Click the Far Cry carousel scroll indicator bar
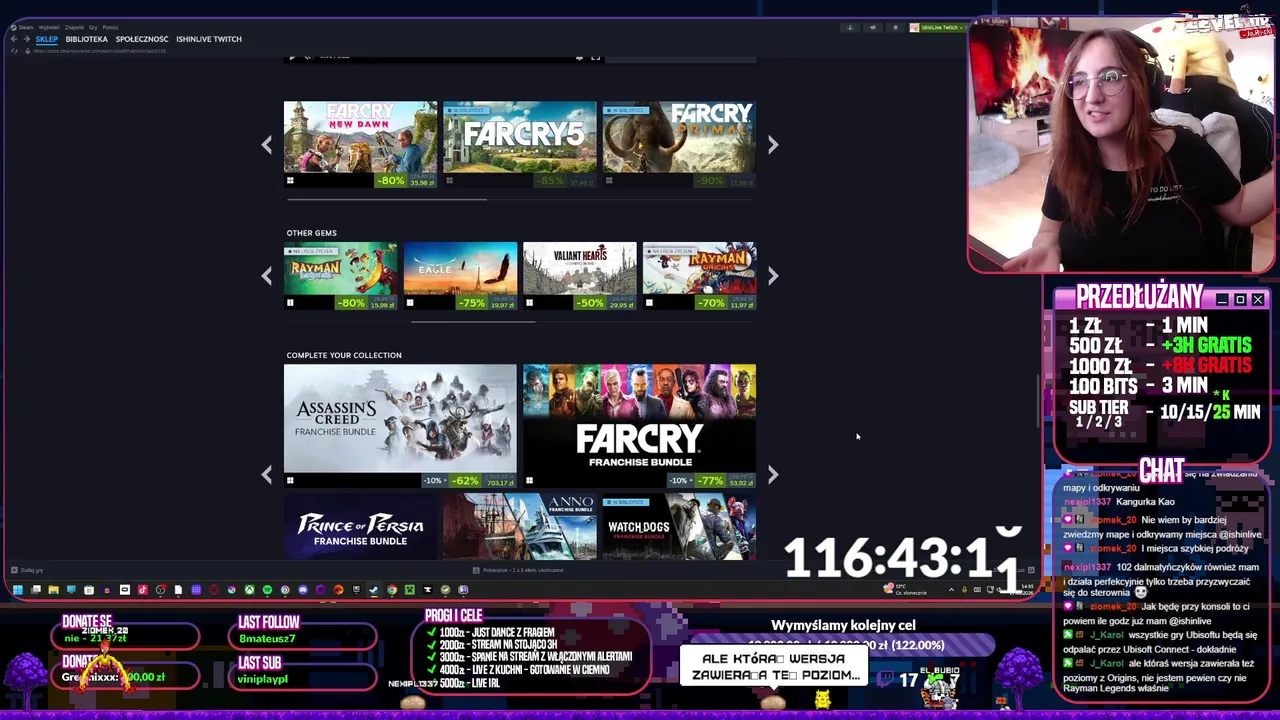 pyautogui.click(x=386, y=200)
